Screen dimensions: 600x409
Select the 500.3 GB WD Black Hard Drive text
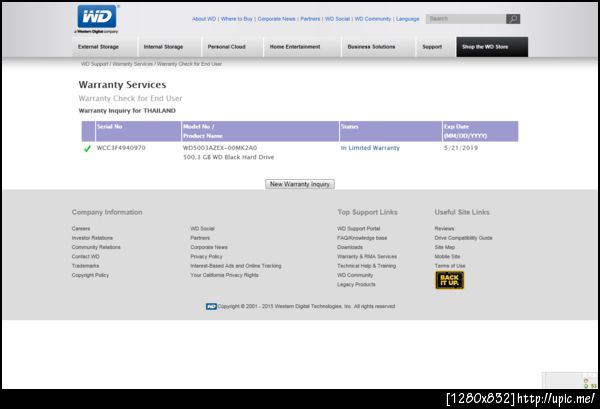[228, 157]
